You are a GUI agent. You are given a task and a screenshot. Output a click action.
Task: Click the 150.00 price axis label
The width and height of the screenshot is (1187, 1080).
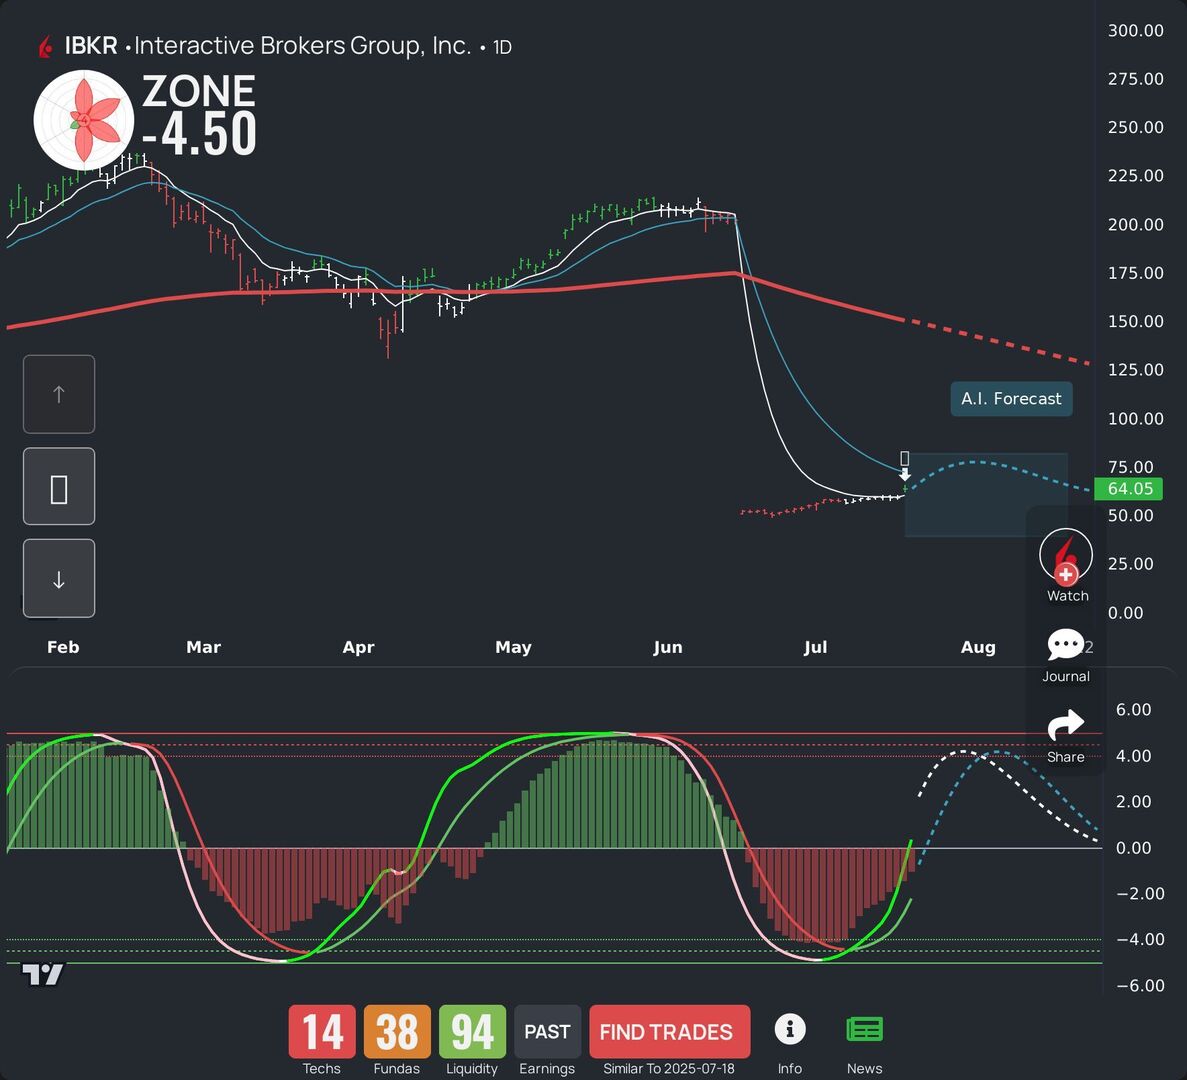pyautogui.click(x=1136, y=321)
